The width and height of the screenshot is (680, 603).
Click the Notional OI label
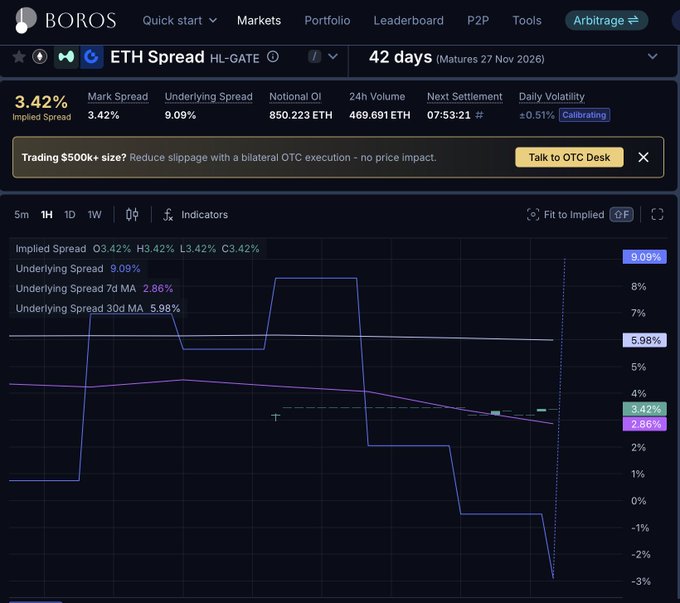295,97
